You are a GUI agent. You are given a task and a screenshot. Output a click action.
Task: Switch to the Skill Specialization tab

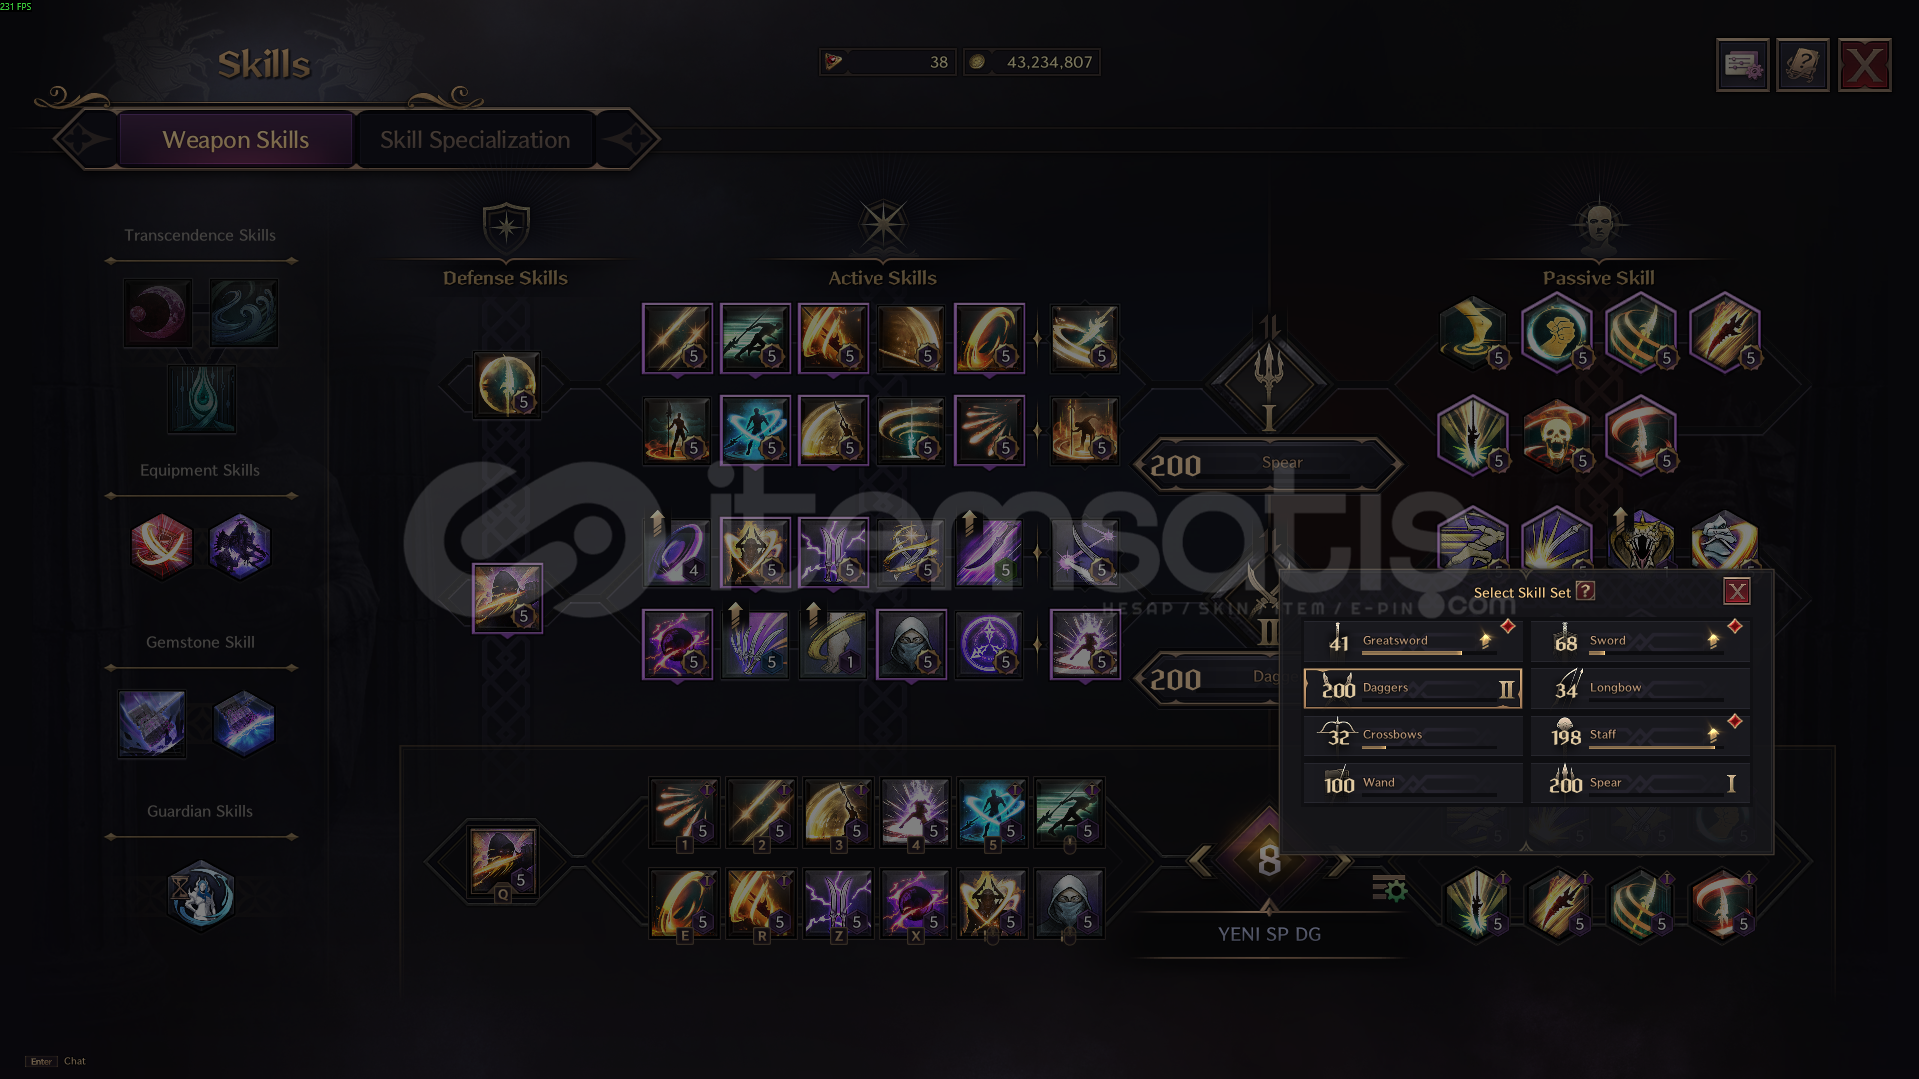[475, 140]
